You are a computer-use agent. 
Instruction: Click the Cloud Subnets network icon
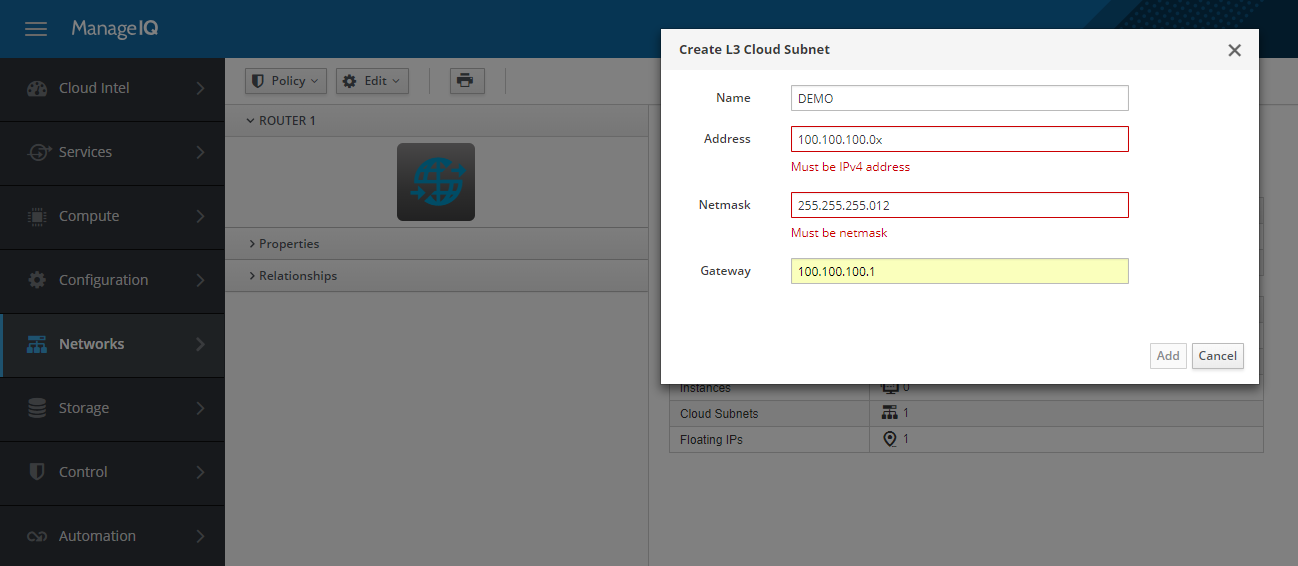pos(889,413)
